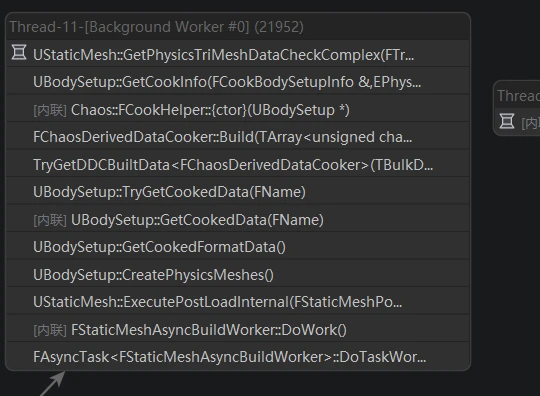
Task: Select the Thread-11 Background Worker #0 header
Action: click(x=238, y=27)
